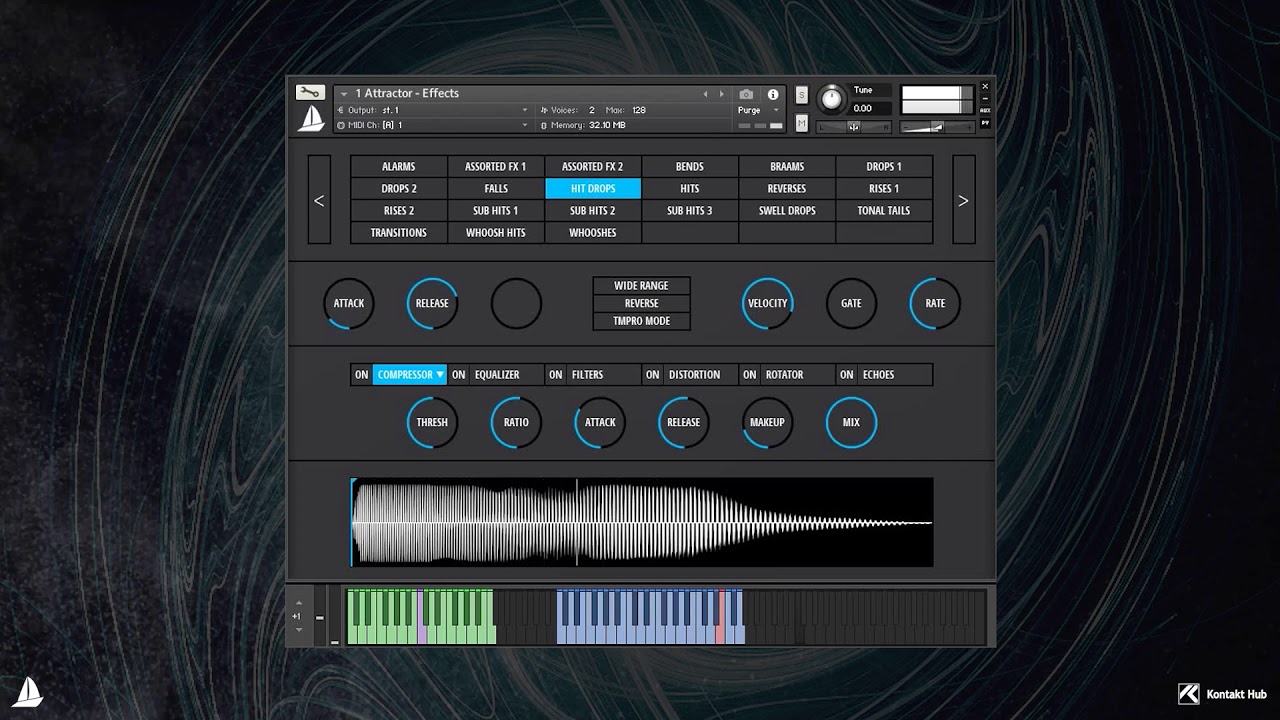Screen dimensions: 1280x720
Task: Enable the REVERSE mode button
Action: click(641, 303)
